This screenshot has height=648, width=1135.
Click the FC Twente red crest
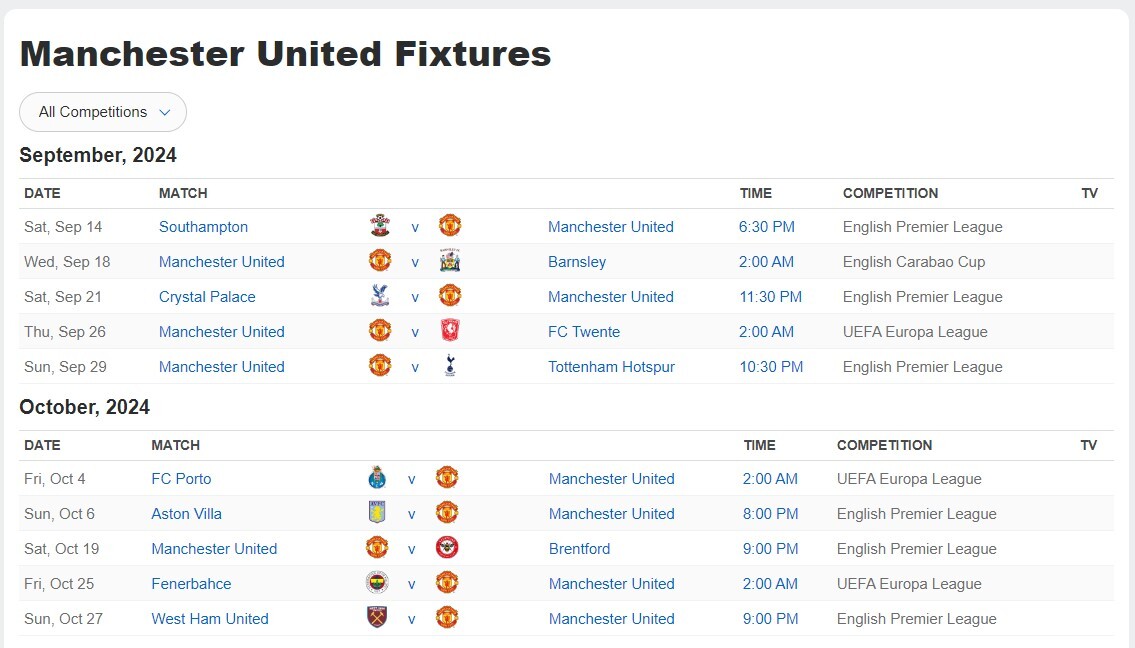point(450,330)
